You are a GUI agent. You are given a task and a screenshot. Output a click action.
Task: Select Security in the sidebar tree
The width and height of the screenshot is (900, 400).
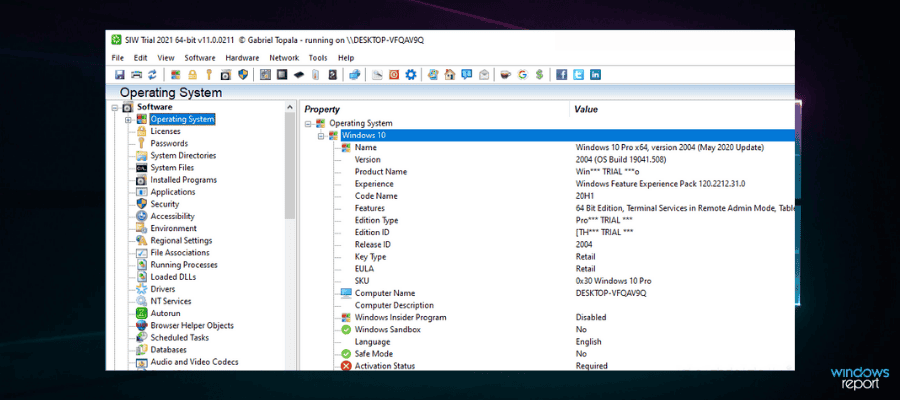click(165, 204)
